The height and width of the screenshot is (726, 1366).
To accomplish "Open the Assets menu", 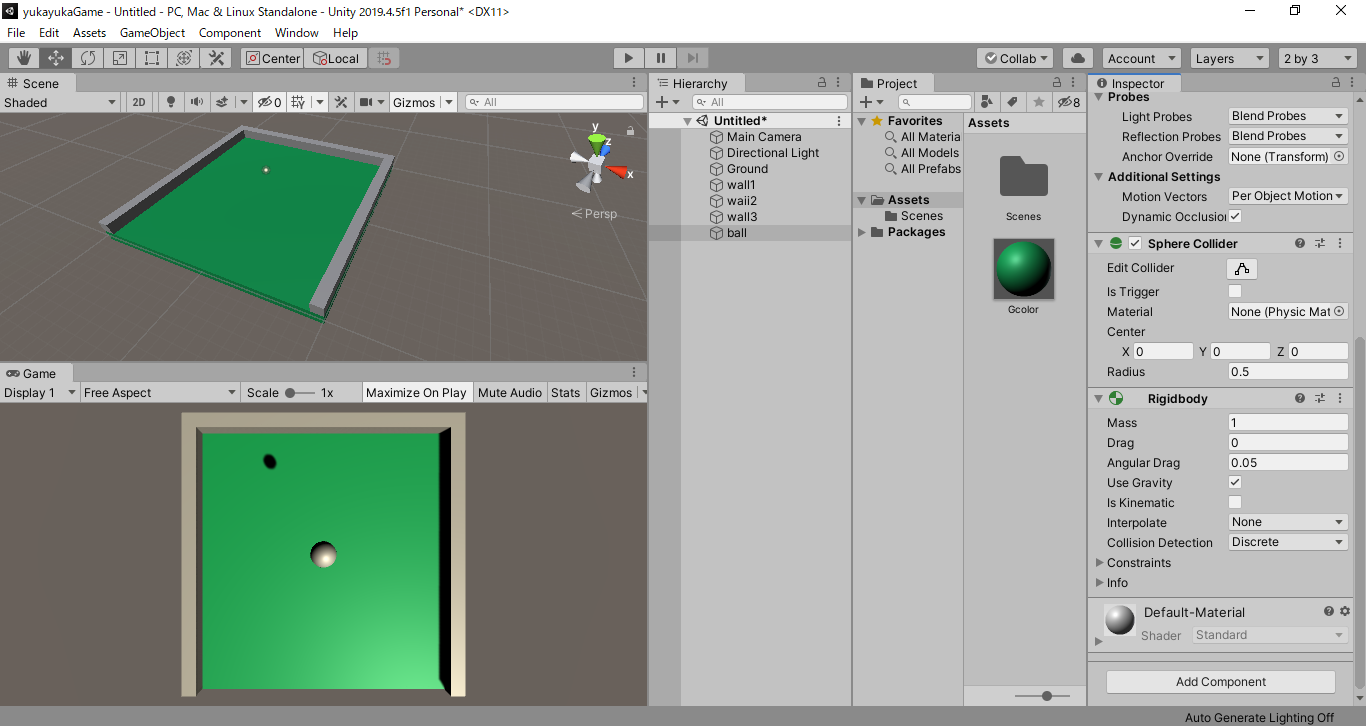I will pos(89,33).
